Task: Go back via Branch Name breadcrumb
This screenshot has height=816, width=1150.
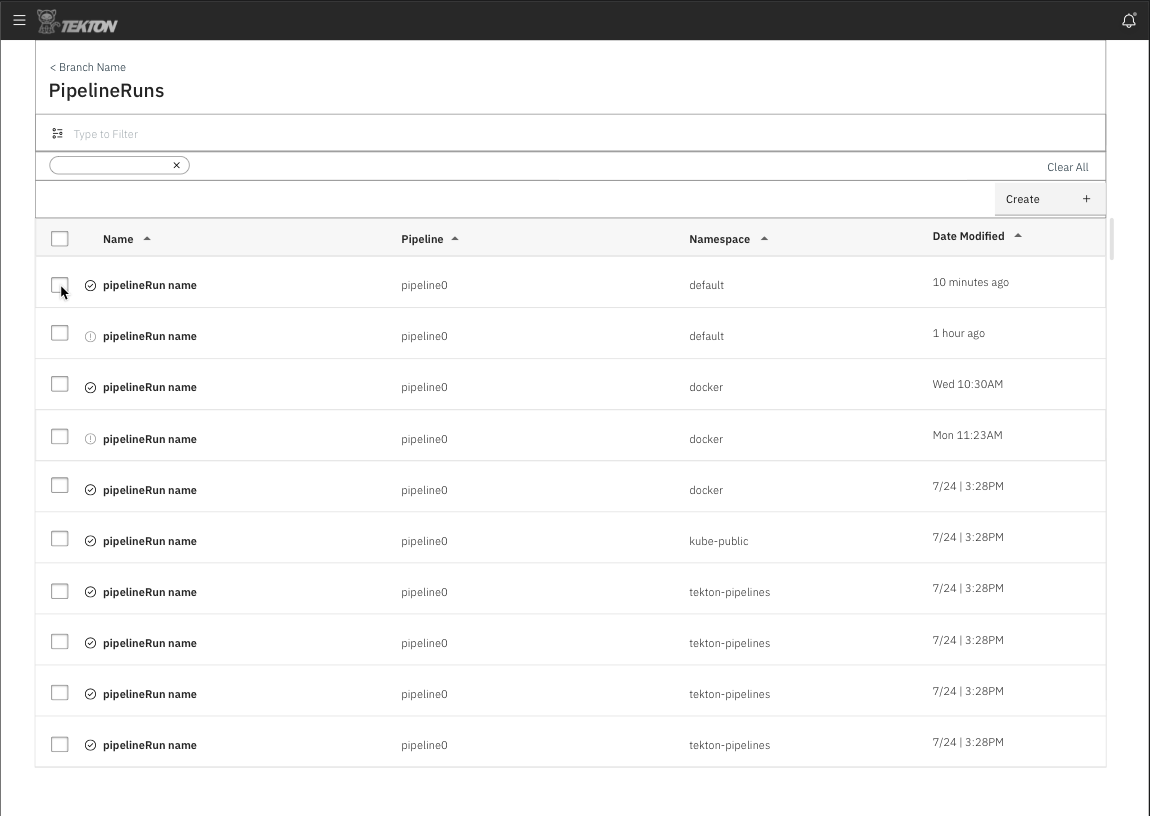Action: pos(87,67)
